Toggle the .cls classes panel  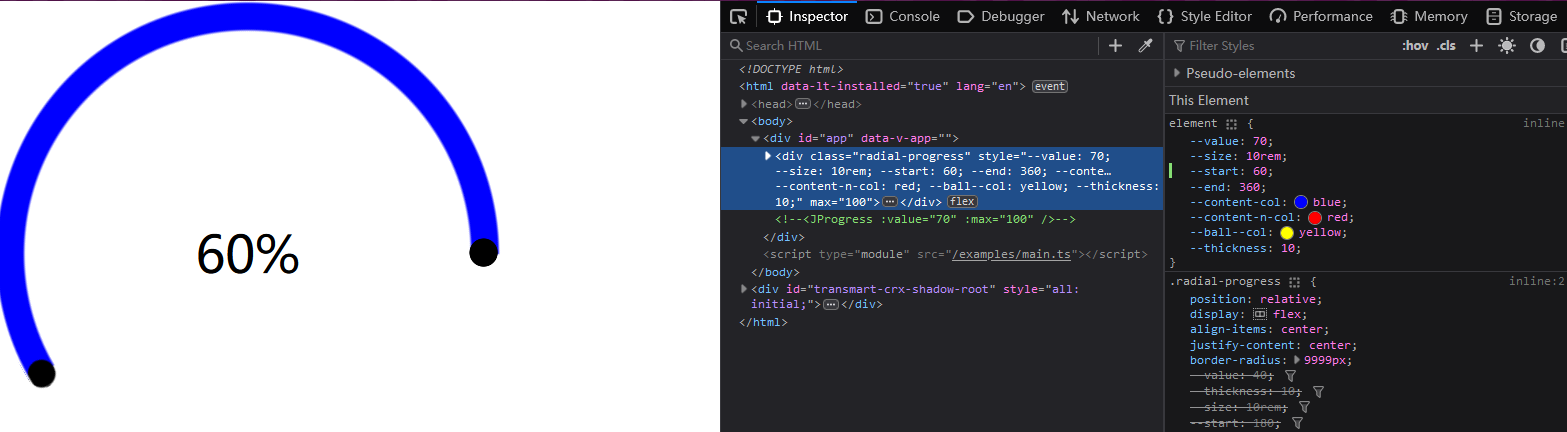(x=1446, y=45)
